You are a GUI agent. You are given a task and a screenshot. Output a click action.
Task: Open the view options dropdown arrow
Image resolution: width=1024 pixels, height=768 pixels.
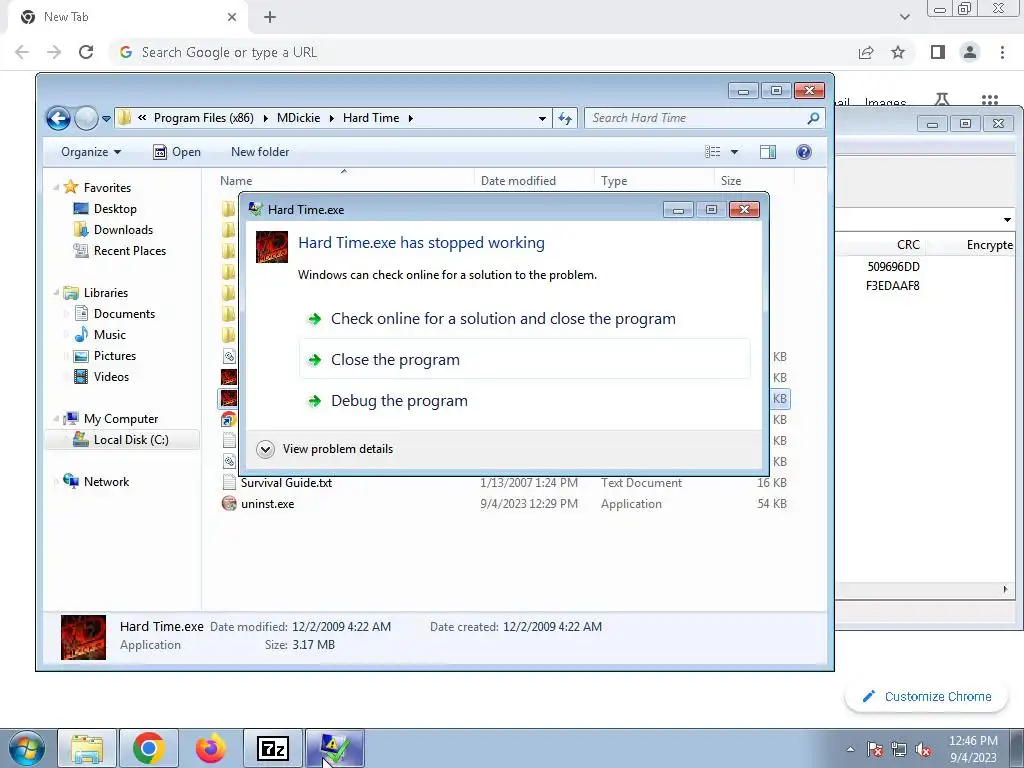coord(734,152)
